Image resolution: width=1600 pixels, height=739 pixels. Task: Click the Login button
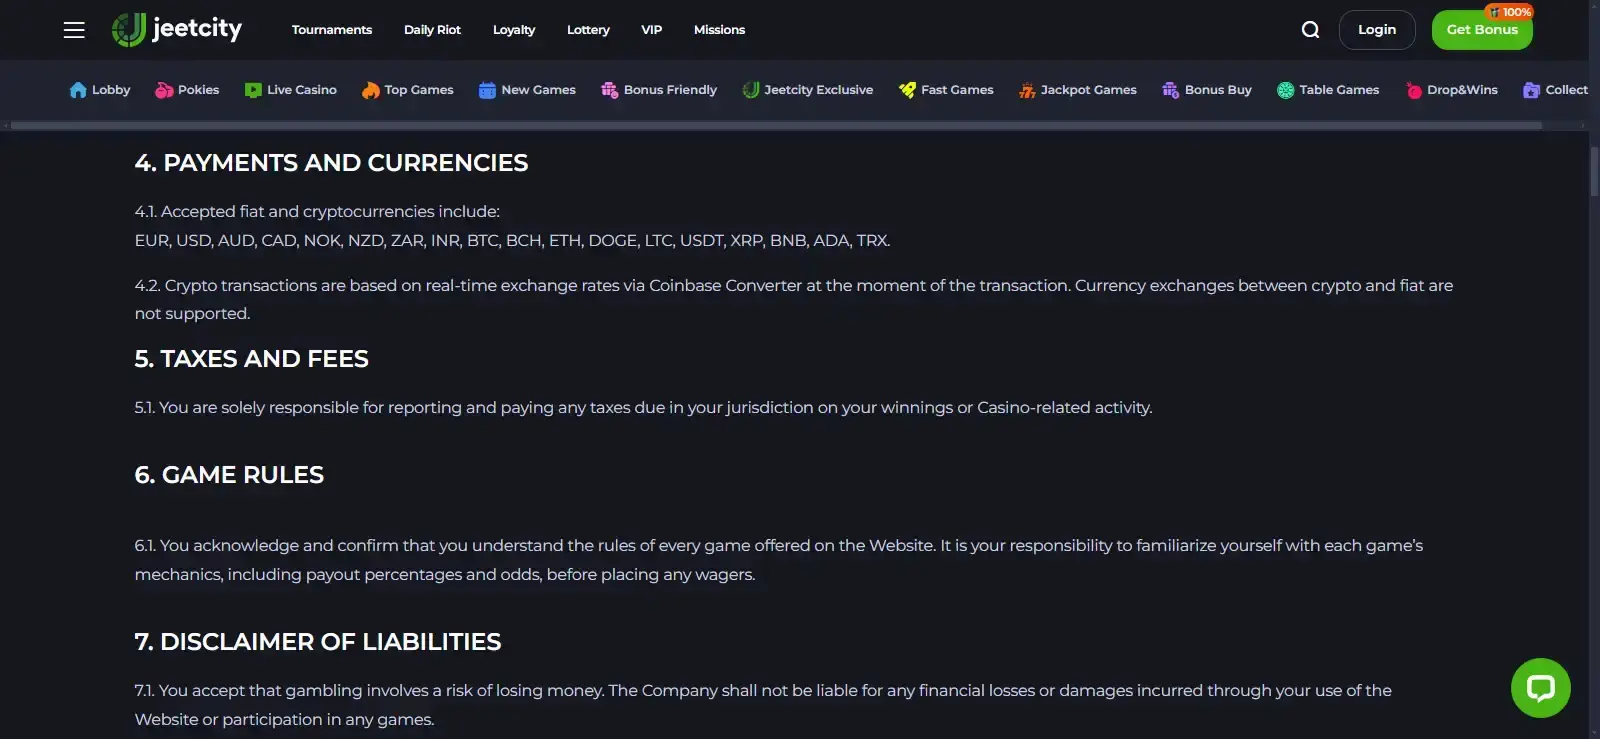(x=1377, y=30)
